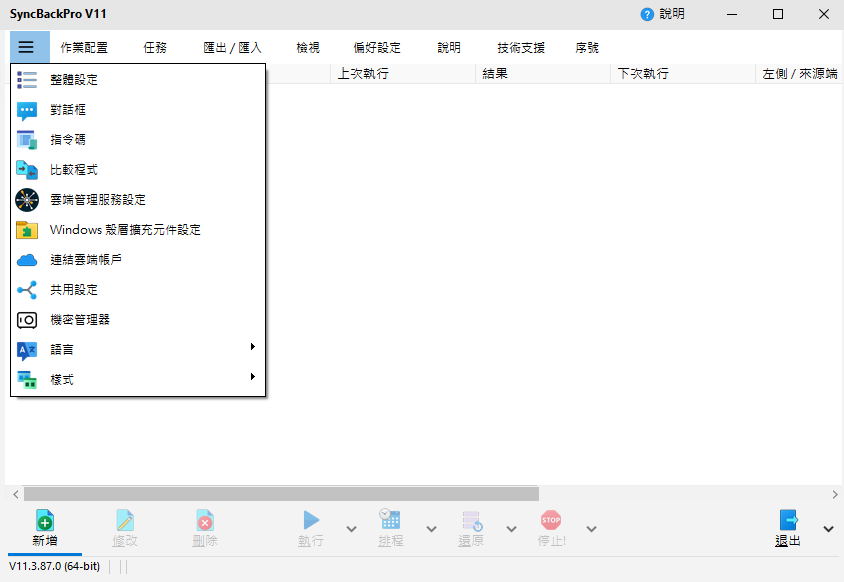Click the 修改 pencil edit icon
The image size is (844, 582).
pyautogui.click(x=125, y=520)
